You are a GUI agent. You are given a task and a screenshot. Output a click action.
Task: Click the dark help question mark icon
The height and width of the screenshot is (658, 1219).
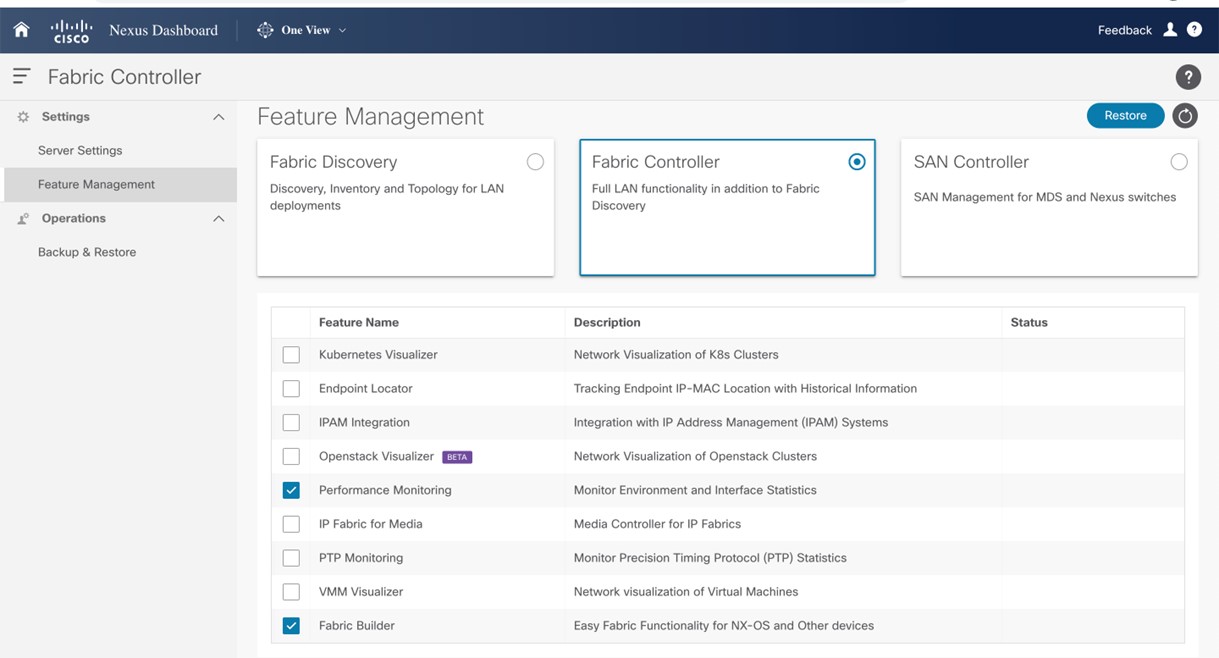[1187, 77]
